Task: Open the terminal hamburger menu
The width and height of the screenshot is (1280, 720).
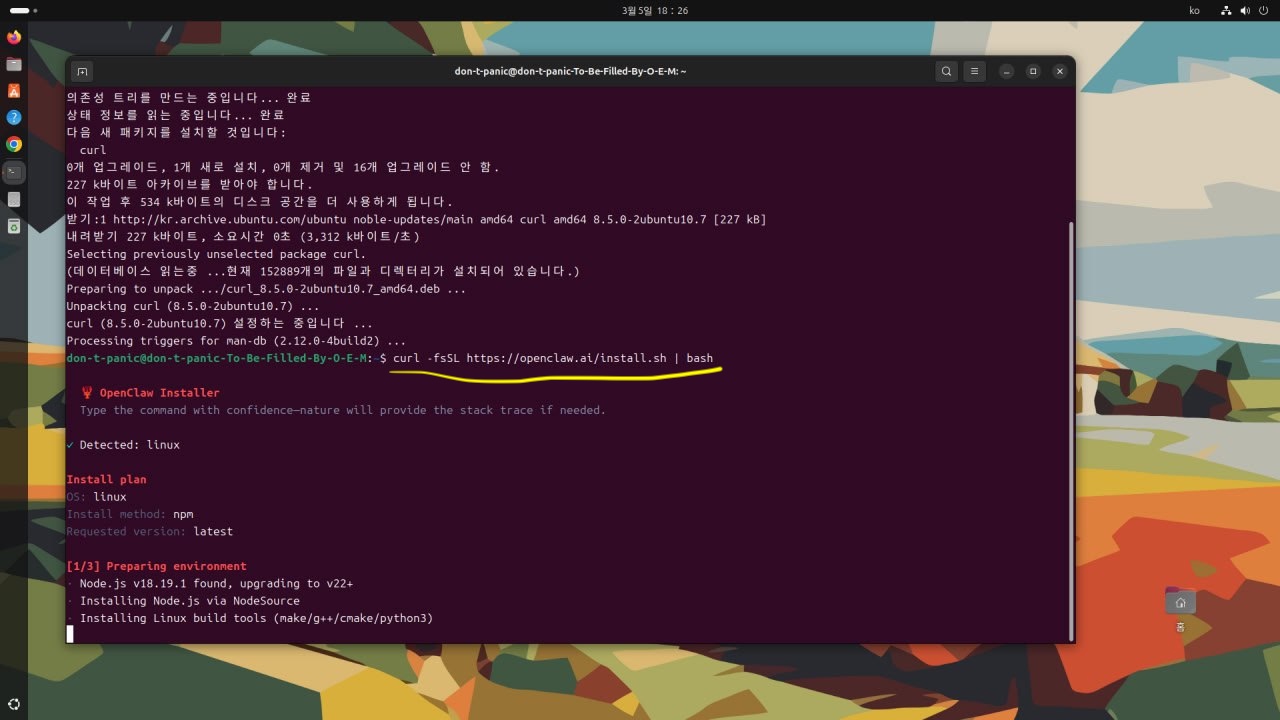Action: [x=974, y=71]
